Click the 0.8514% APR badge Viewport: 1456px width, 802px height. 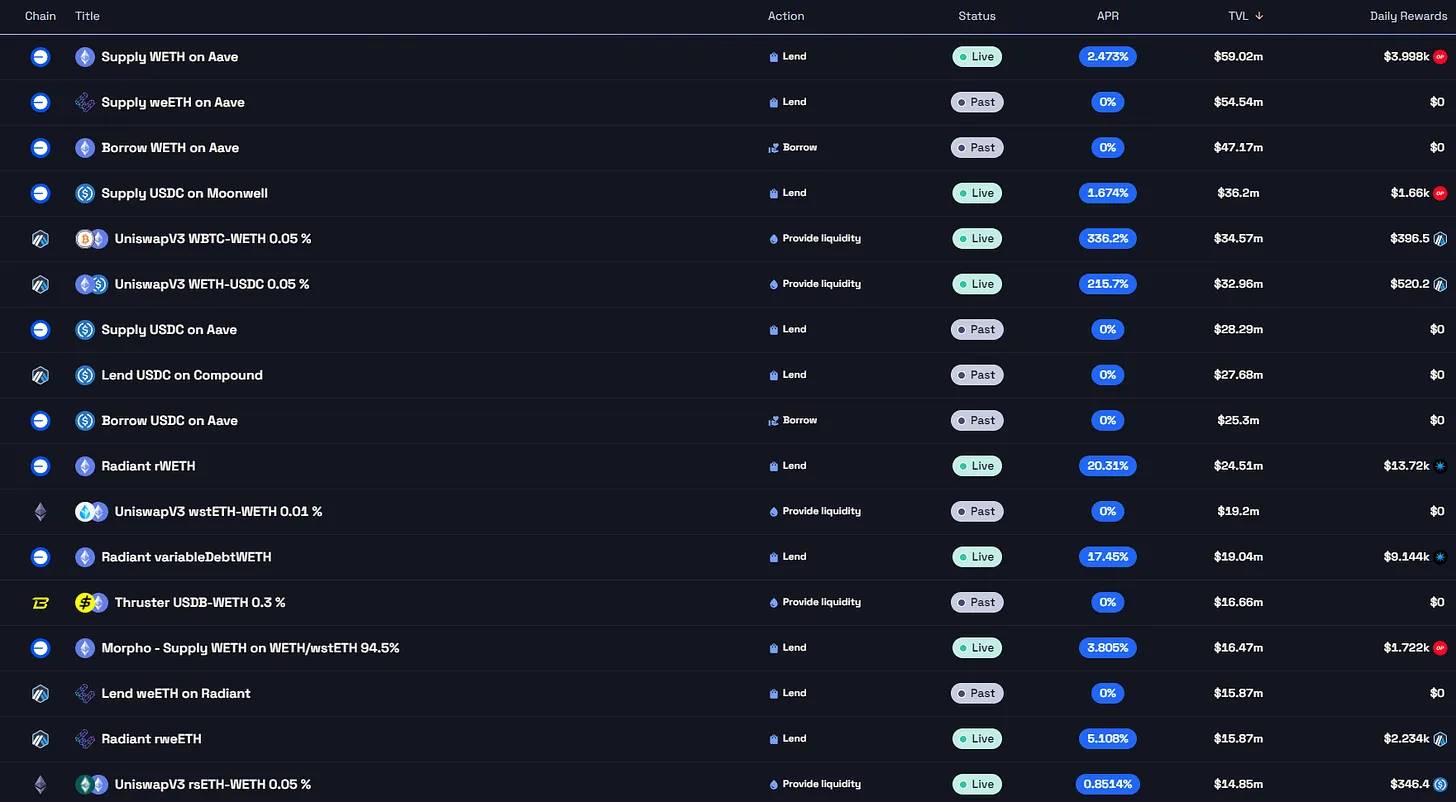point(1107,784)
